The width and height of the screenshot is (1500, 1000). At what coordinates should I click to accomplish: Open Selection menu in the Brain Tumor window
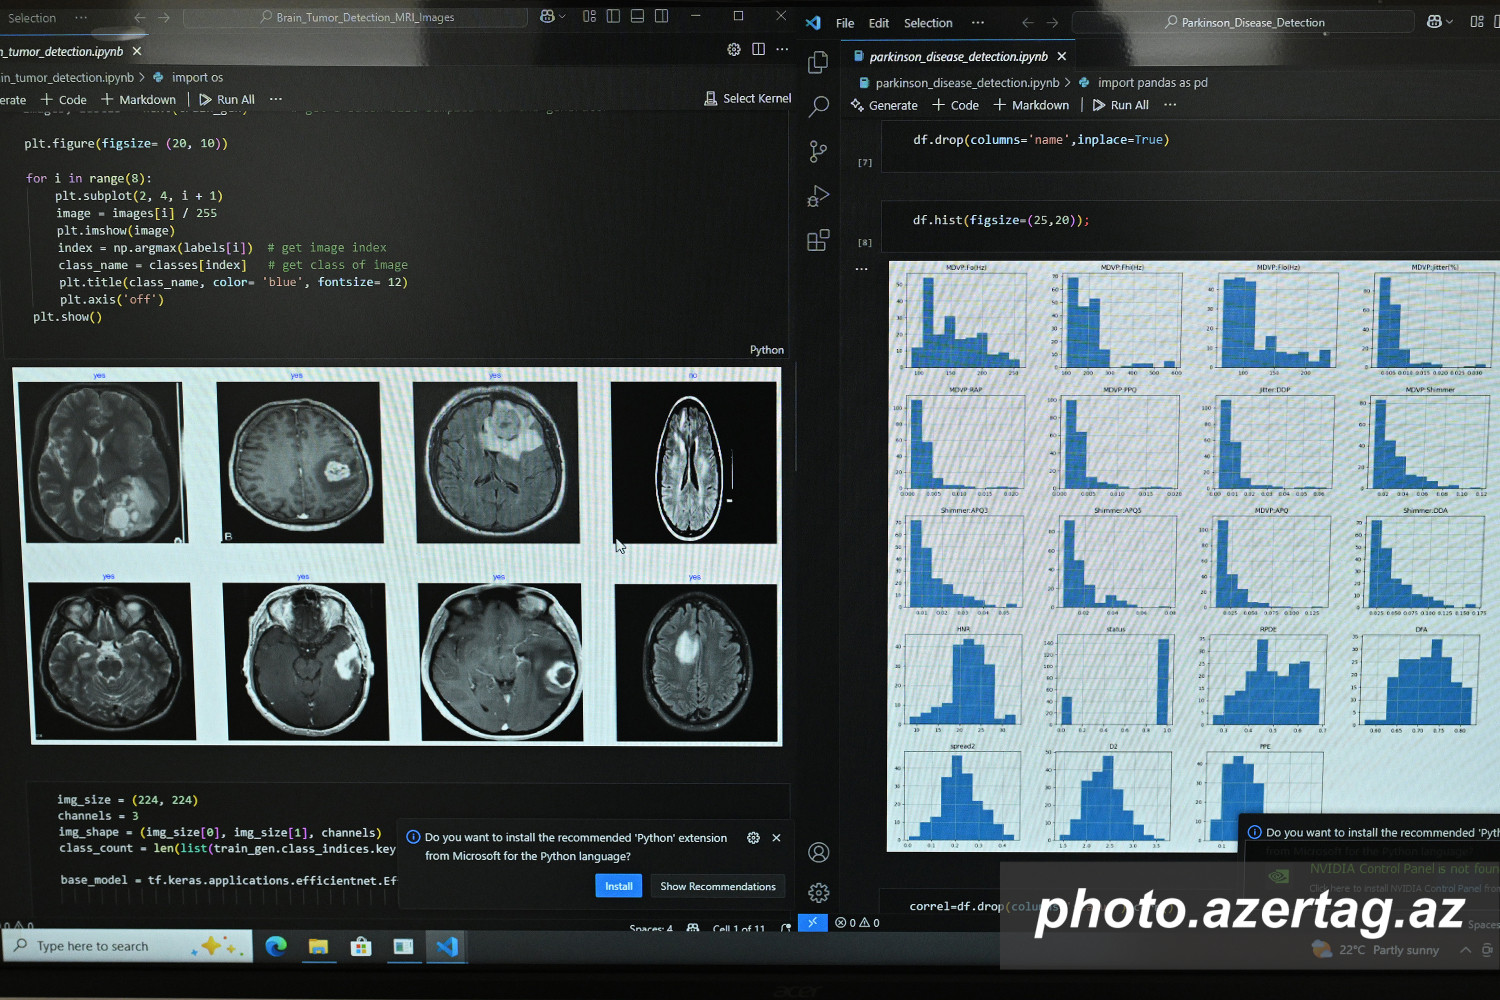tap(32, 18)
